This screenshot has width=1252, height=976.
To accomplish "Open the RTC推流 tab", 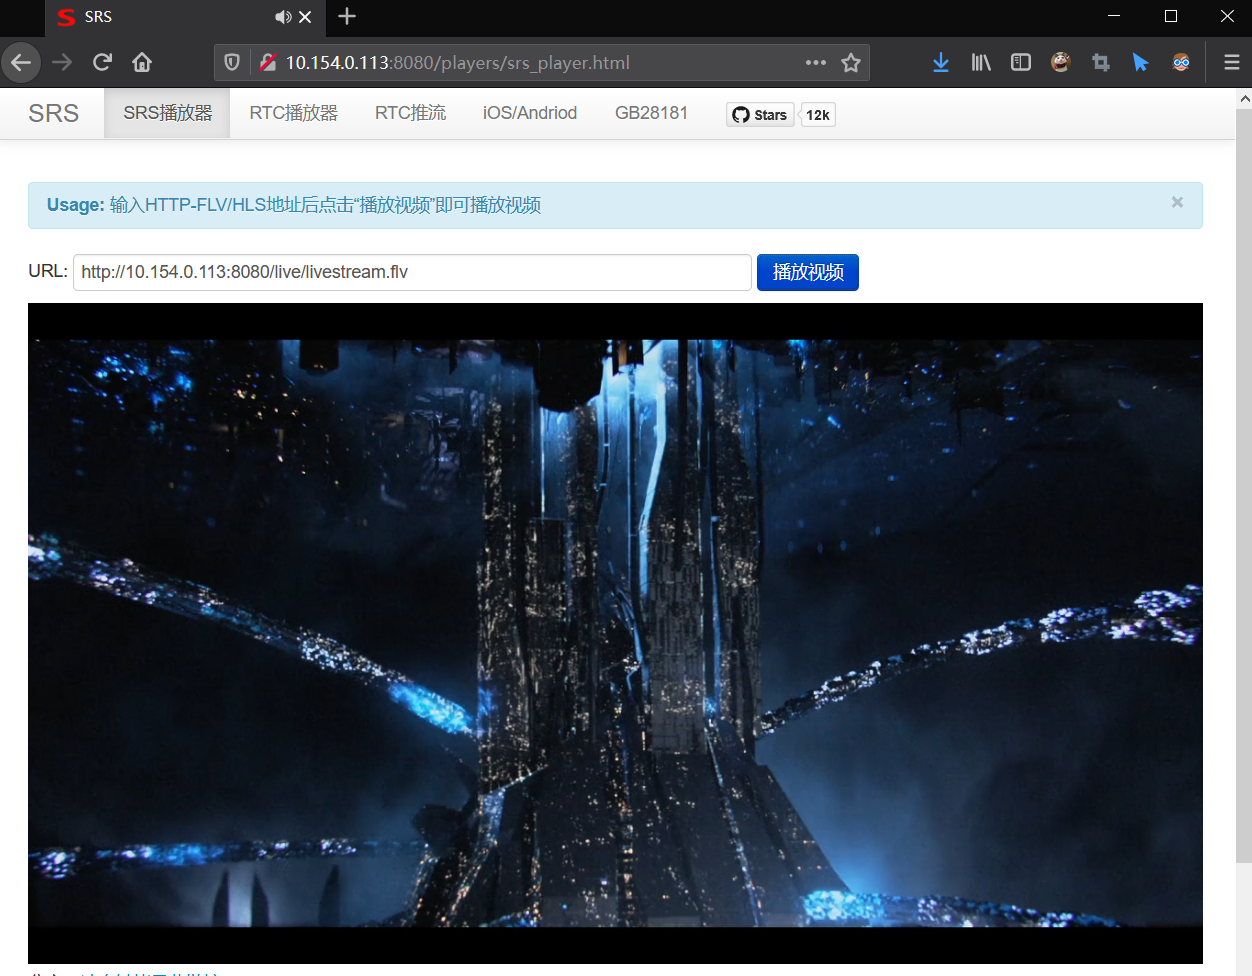I will pos(410,113).
